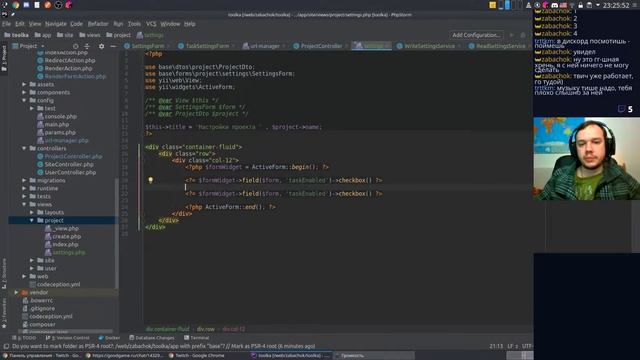
Task: Switch to the url-manager editor tab
Action: coord(264,46)
